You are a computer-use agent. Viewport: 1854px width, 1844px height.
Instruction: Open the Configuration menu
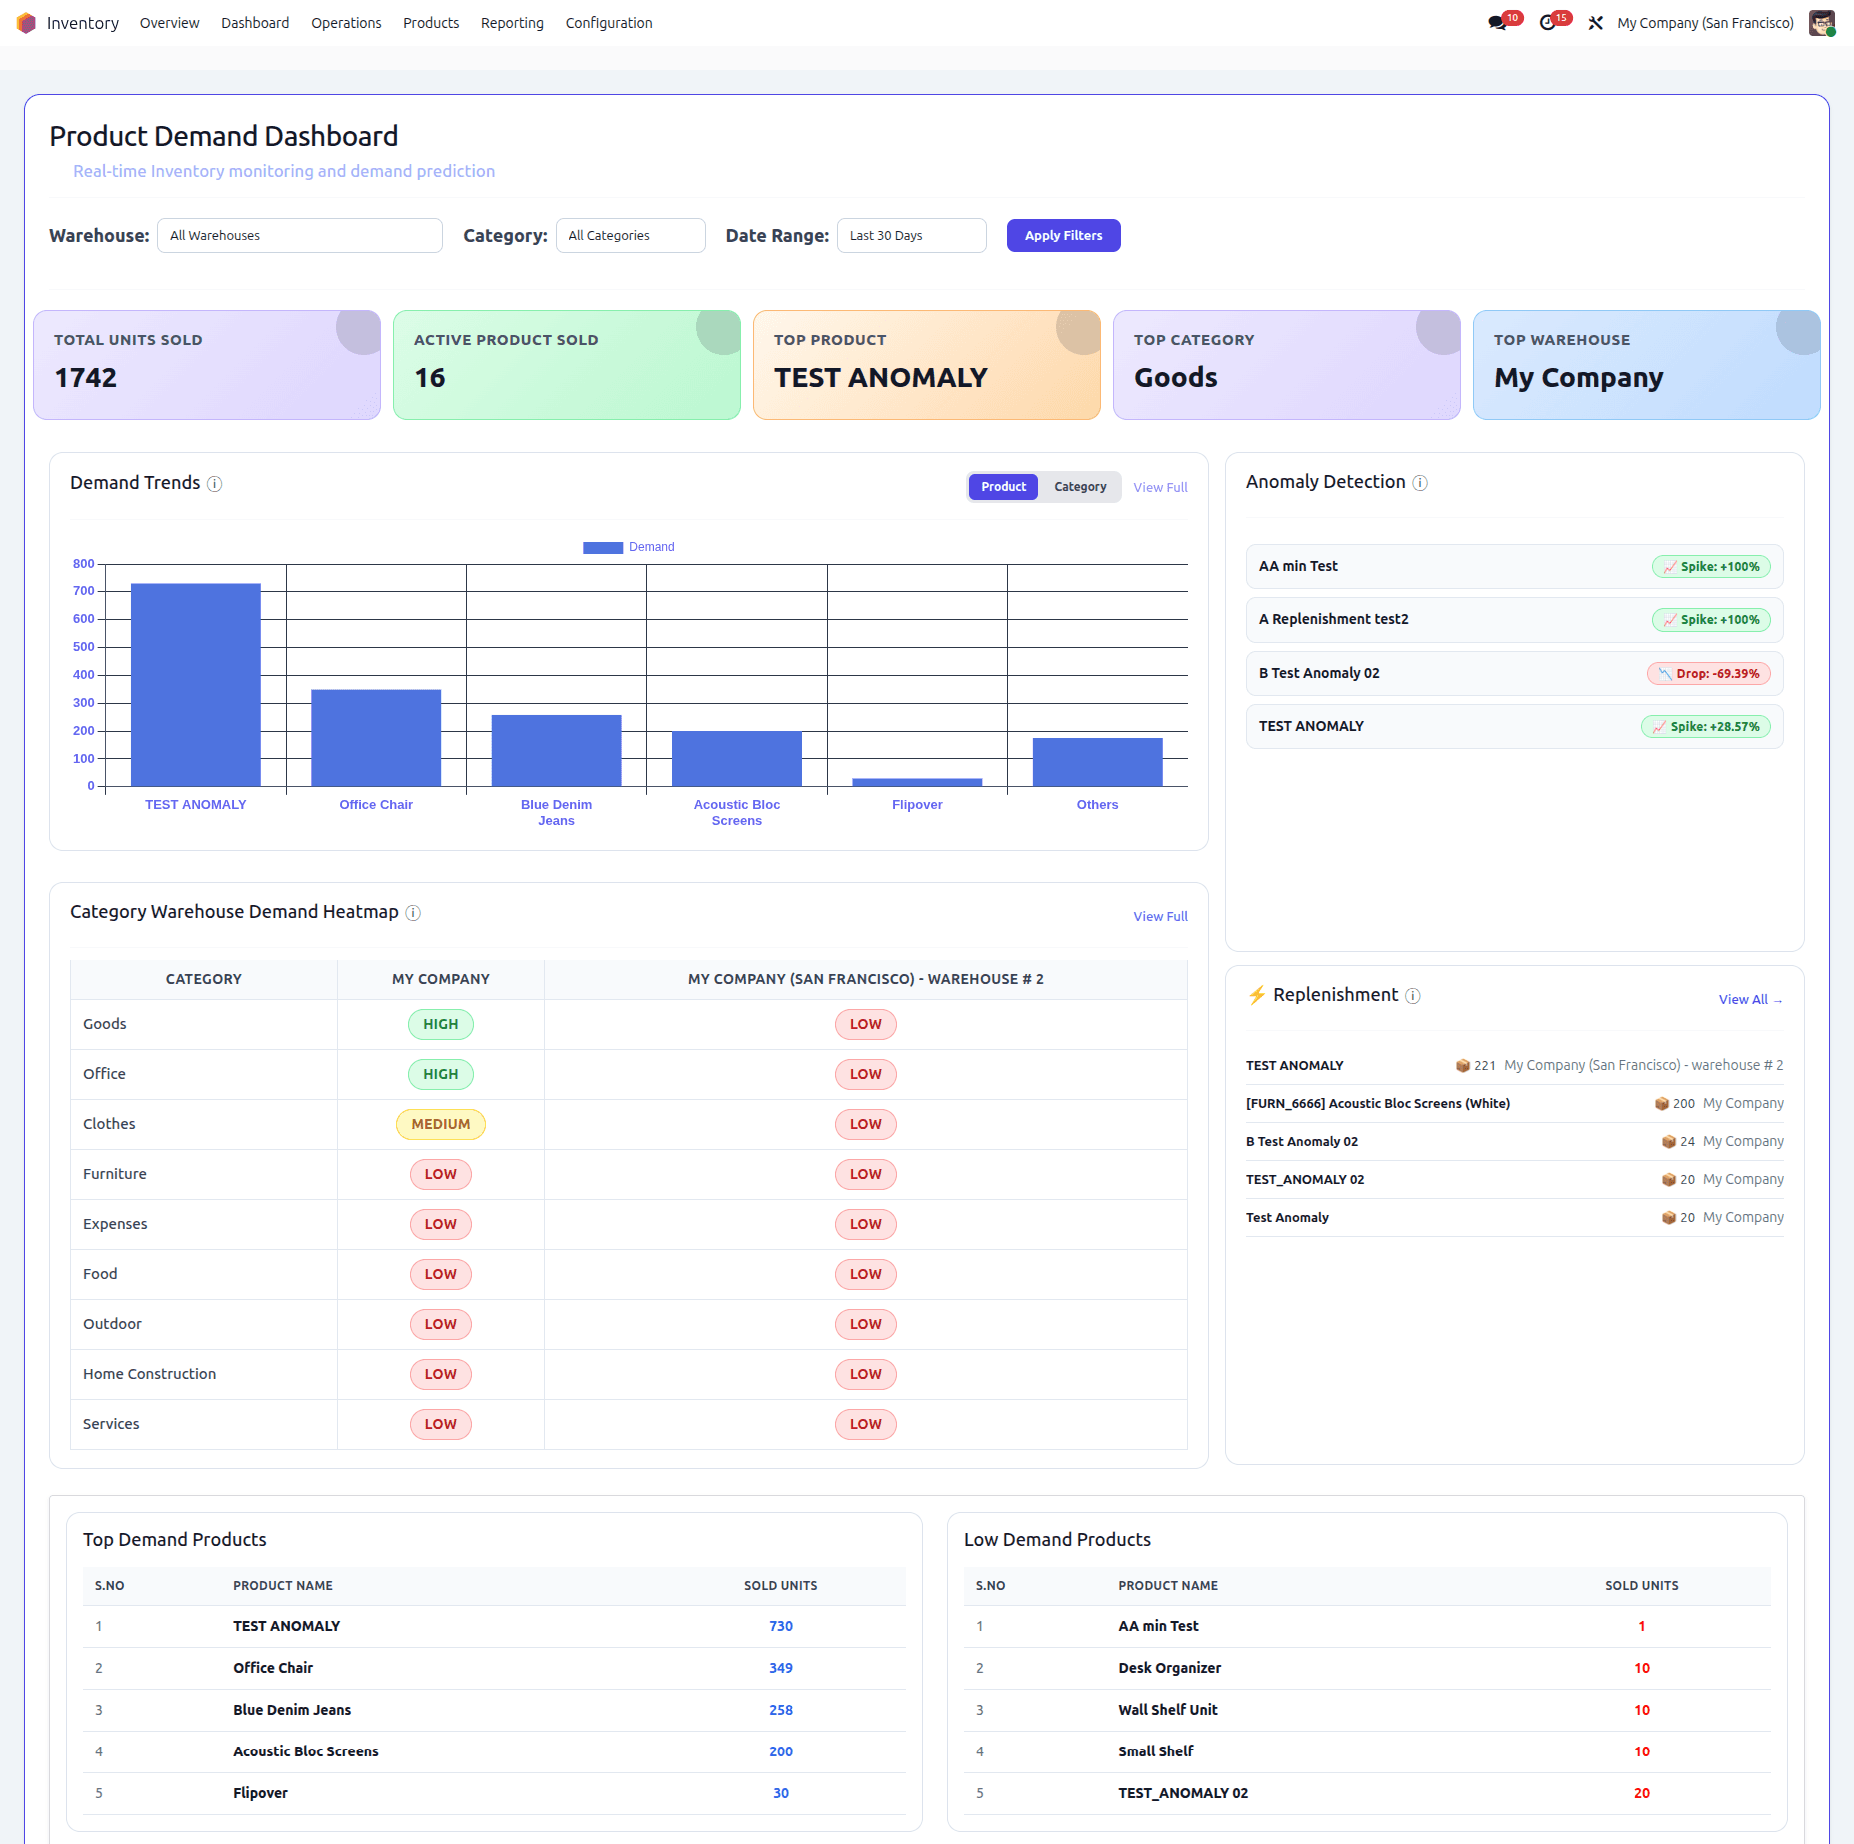click(x=609, y=23)
